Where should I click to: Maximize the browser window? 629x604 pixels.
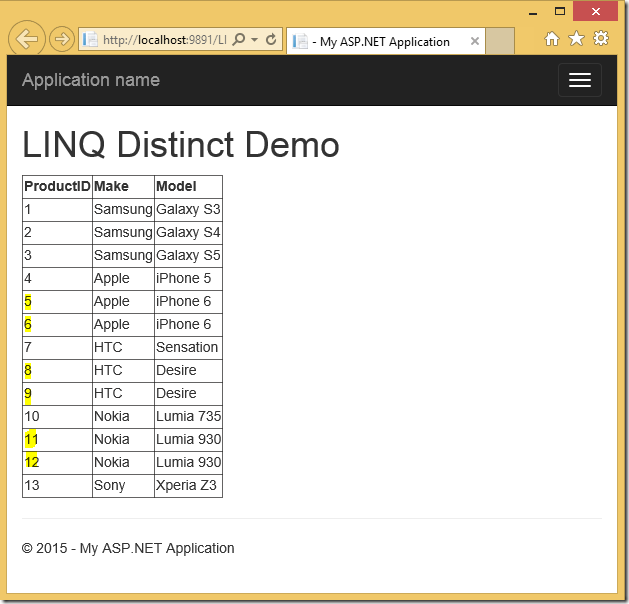coord(560,11)
